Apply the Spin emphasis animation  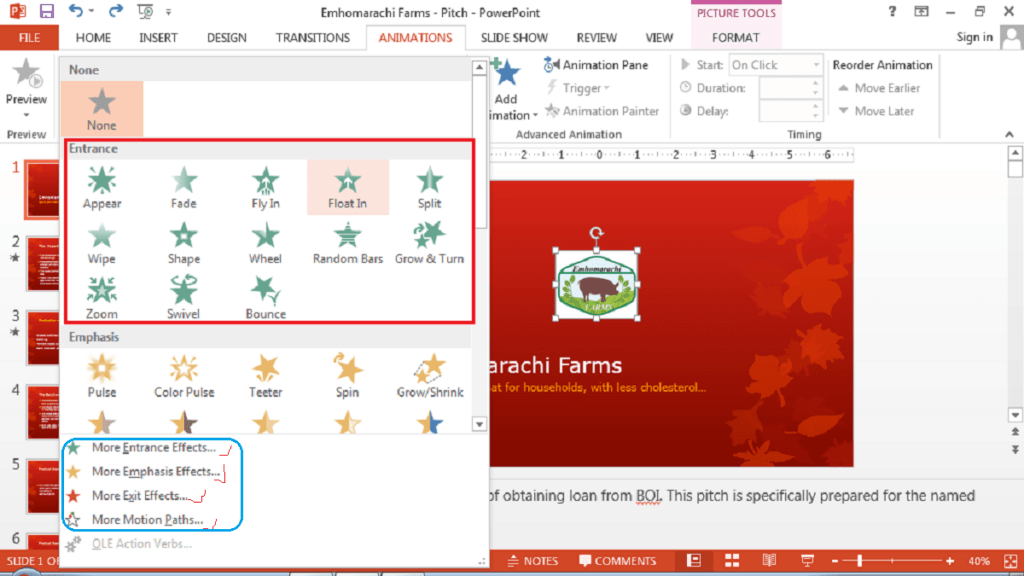point(347,371)
